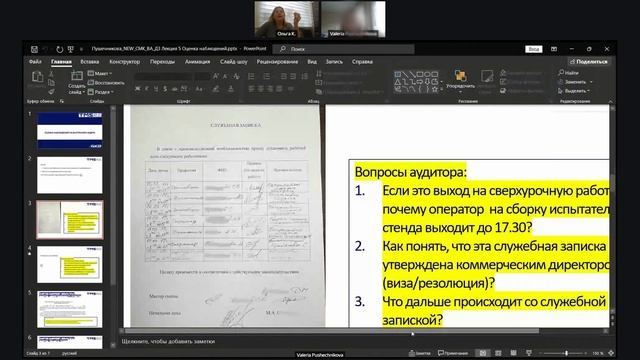This screenshot has height=360, width=640.
Task: Select the triangle shape in shapes gallery
Action: click(398, 82)
